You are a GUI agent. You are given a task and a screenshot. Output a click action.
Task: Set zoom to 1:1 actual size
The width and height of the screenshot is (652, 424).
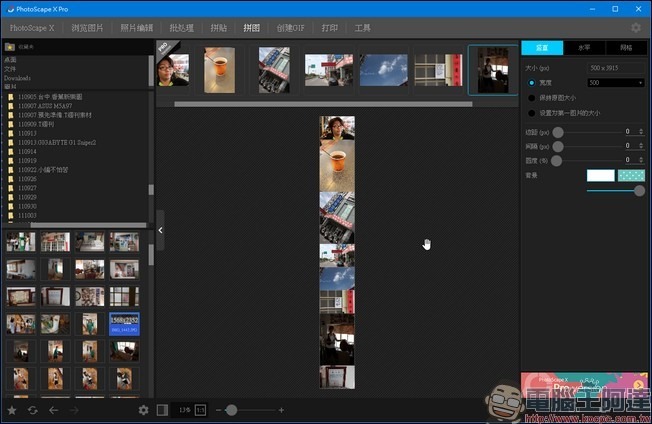click(x=200, y=410)
